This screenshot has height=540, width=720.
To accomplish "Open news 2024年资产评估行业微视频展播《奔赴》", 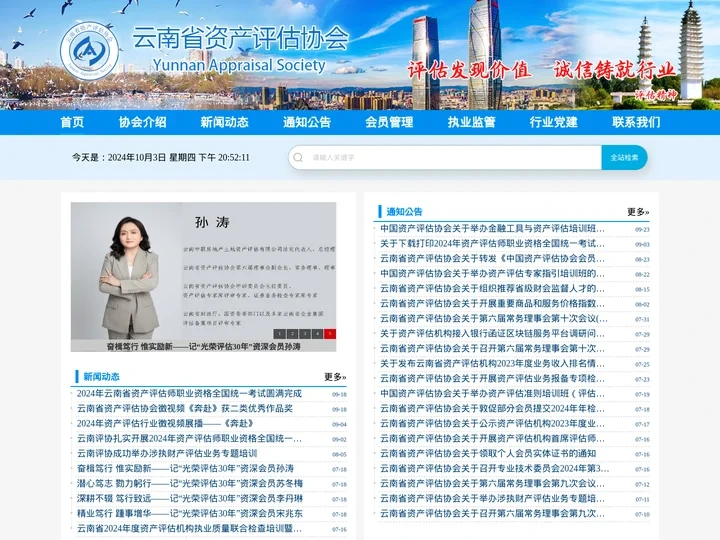I will click(x=165, y=423).
